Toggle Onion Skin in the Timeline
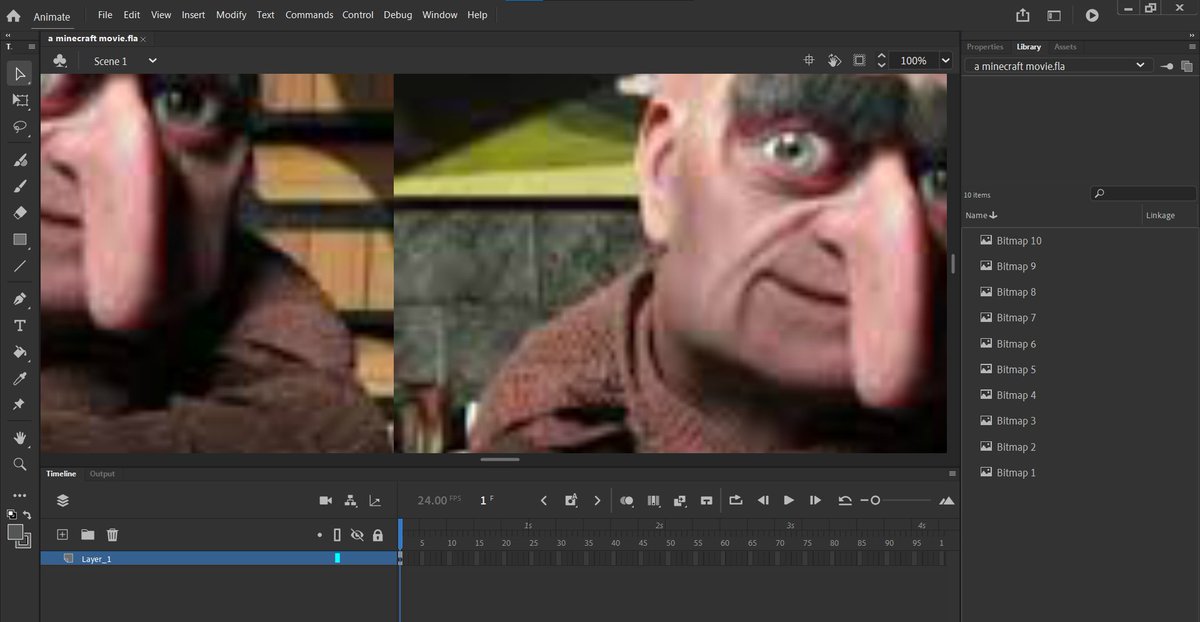 (627, 500)
